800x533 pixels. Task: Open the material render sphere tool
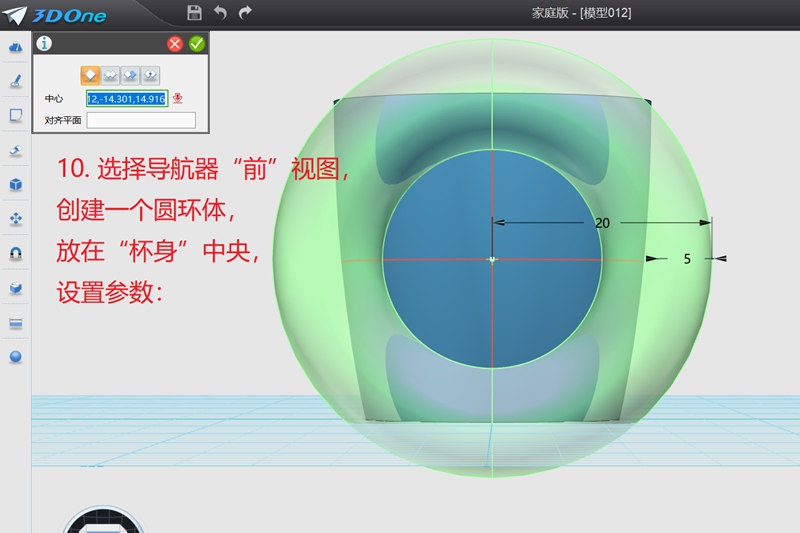pyautogui.click(x=16, y=357)
